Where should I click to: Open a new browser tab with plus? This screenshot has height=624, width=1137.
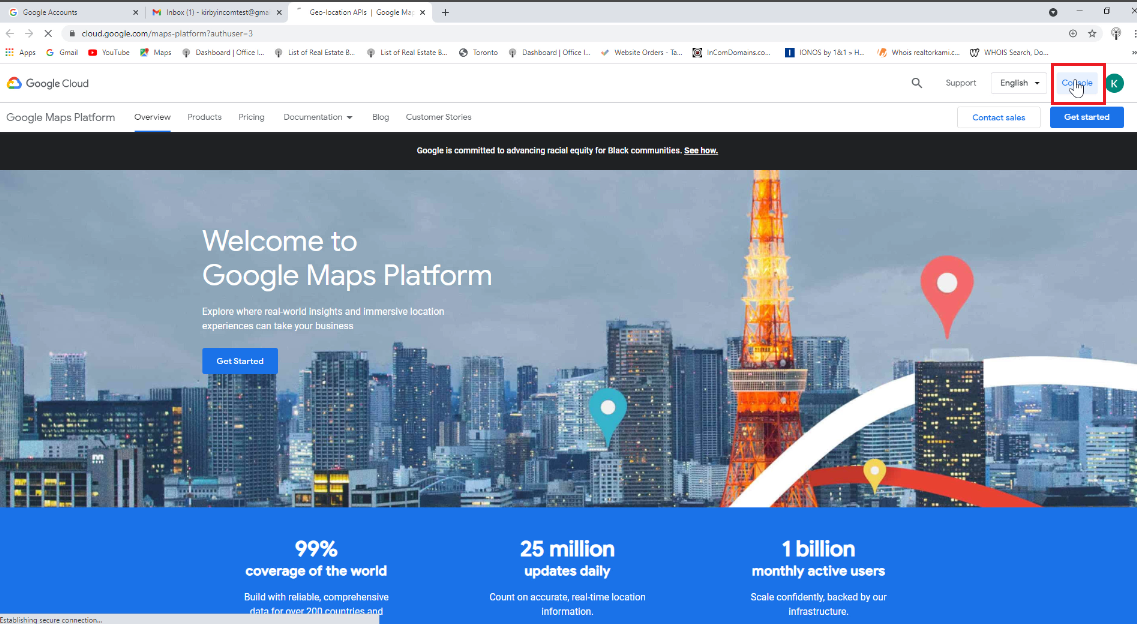[x=445, y=12]
